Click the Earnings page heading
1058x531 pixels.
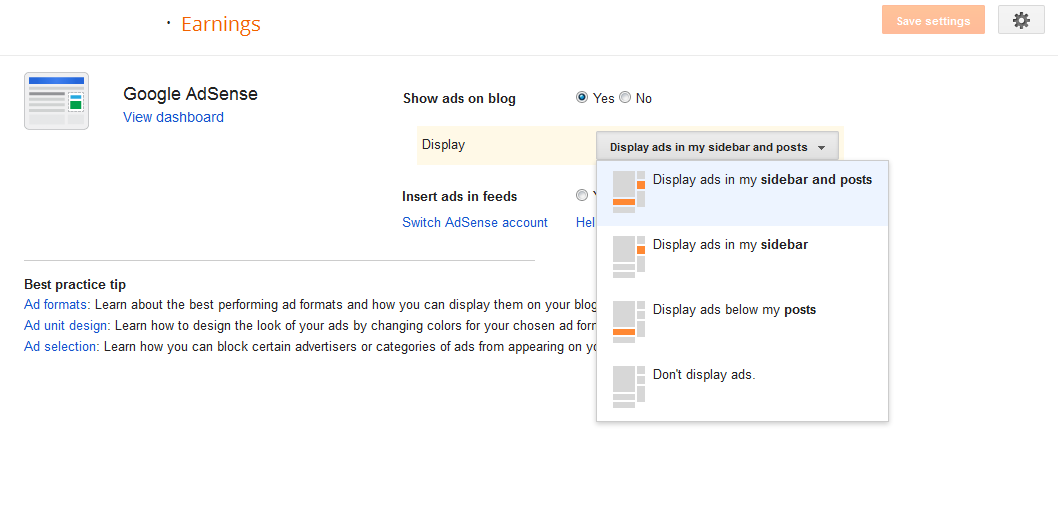221,24
